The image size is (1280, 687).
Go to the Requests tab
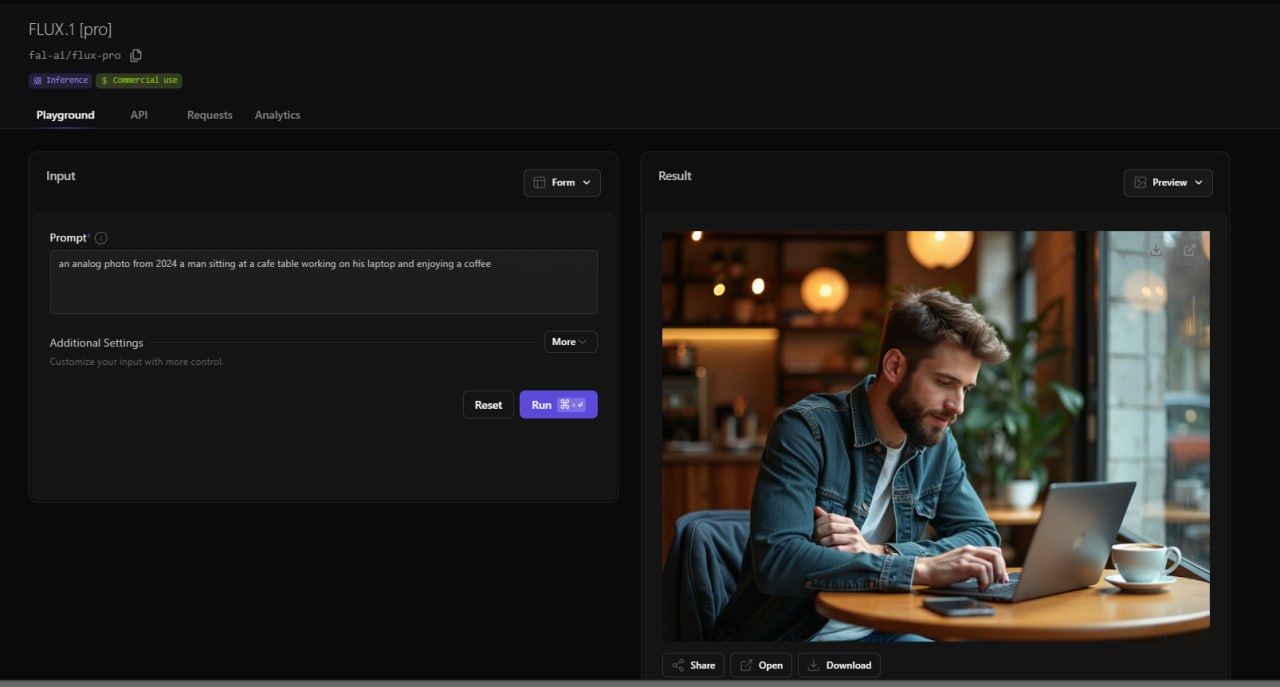[x=209, y=115]
